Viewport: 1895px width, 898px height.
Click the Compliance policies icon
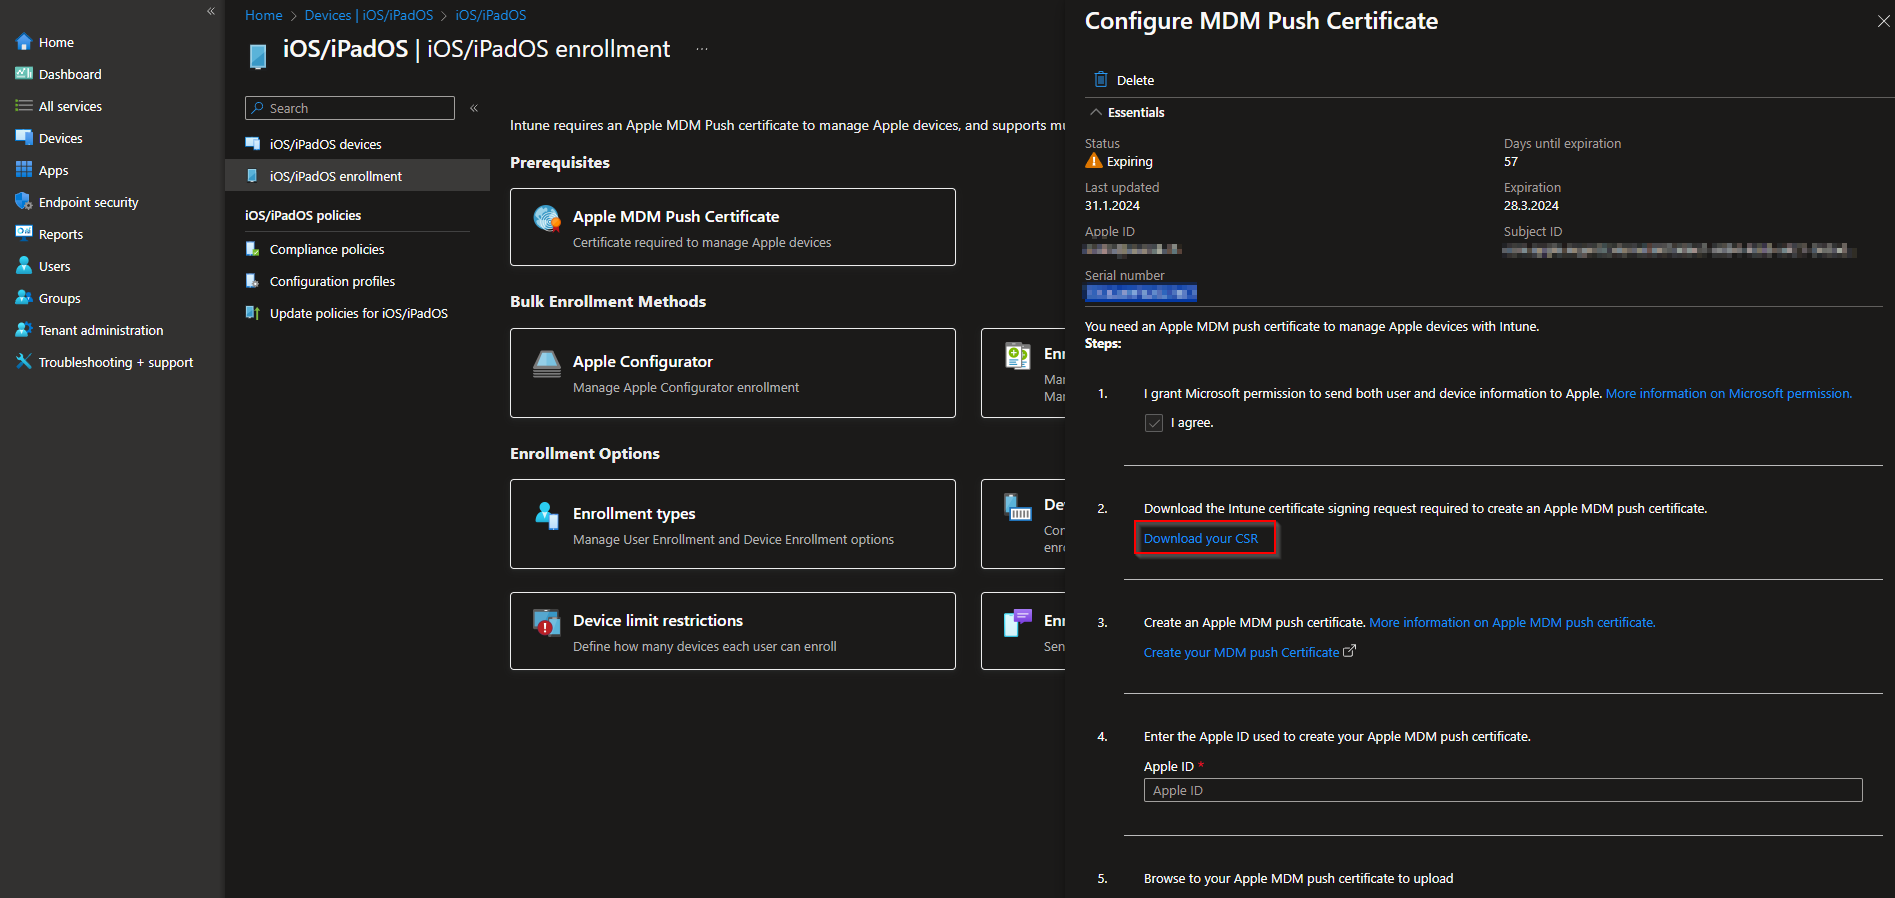(x=253, y=249)
